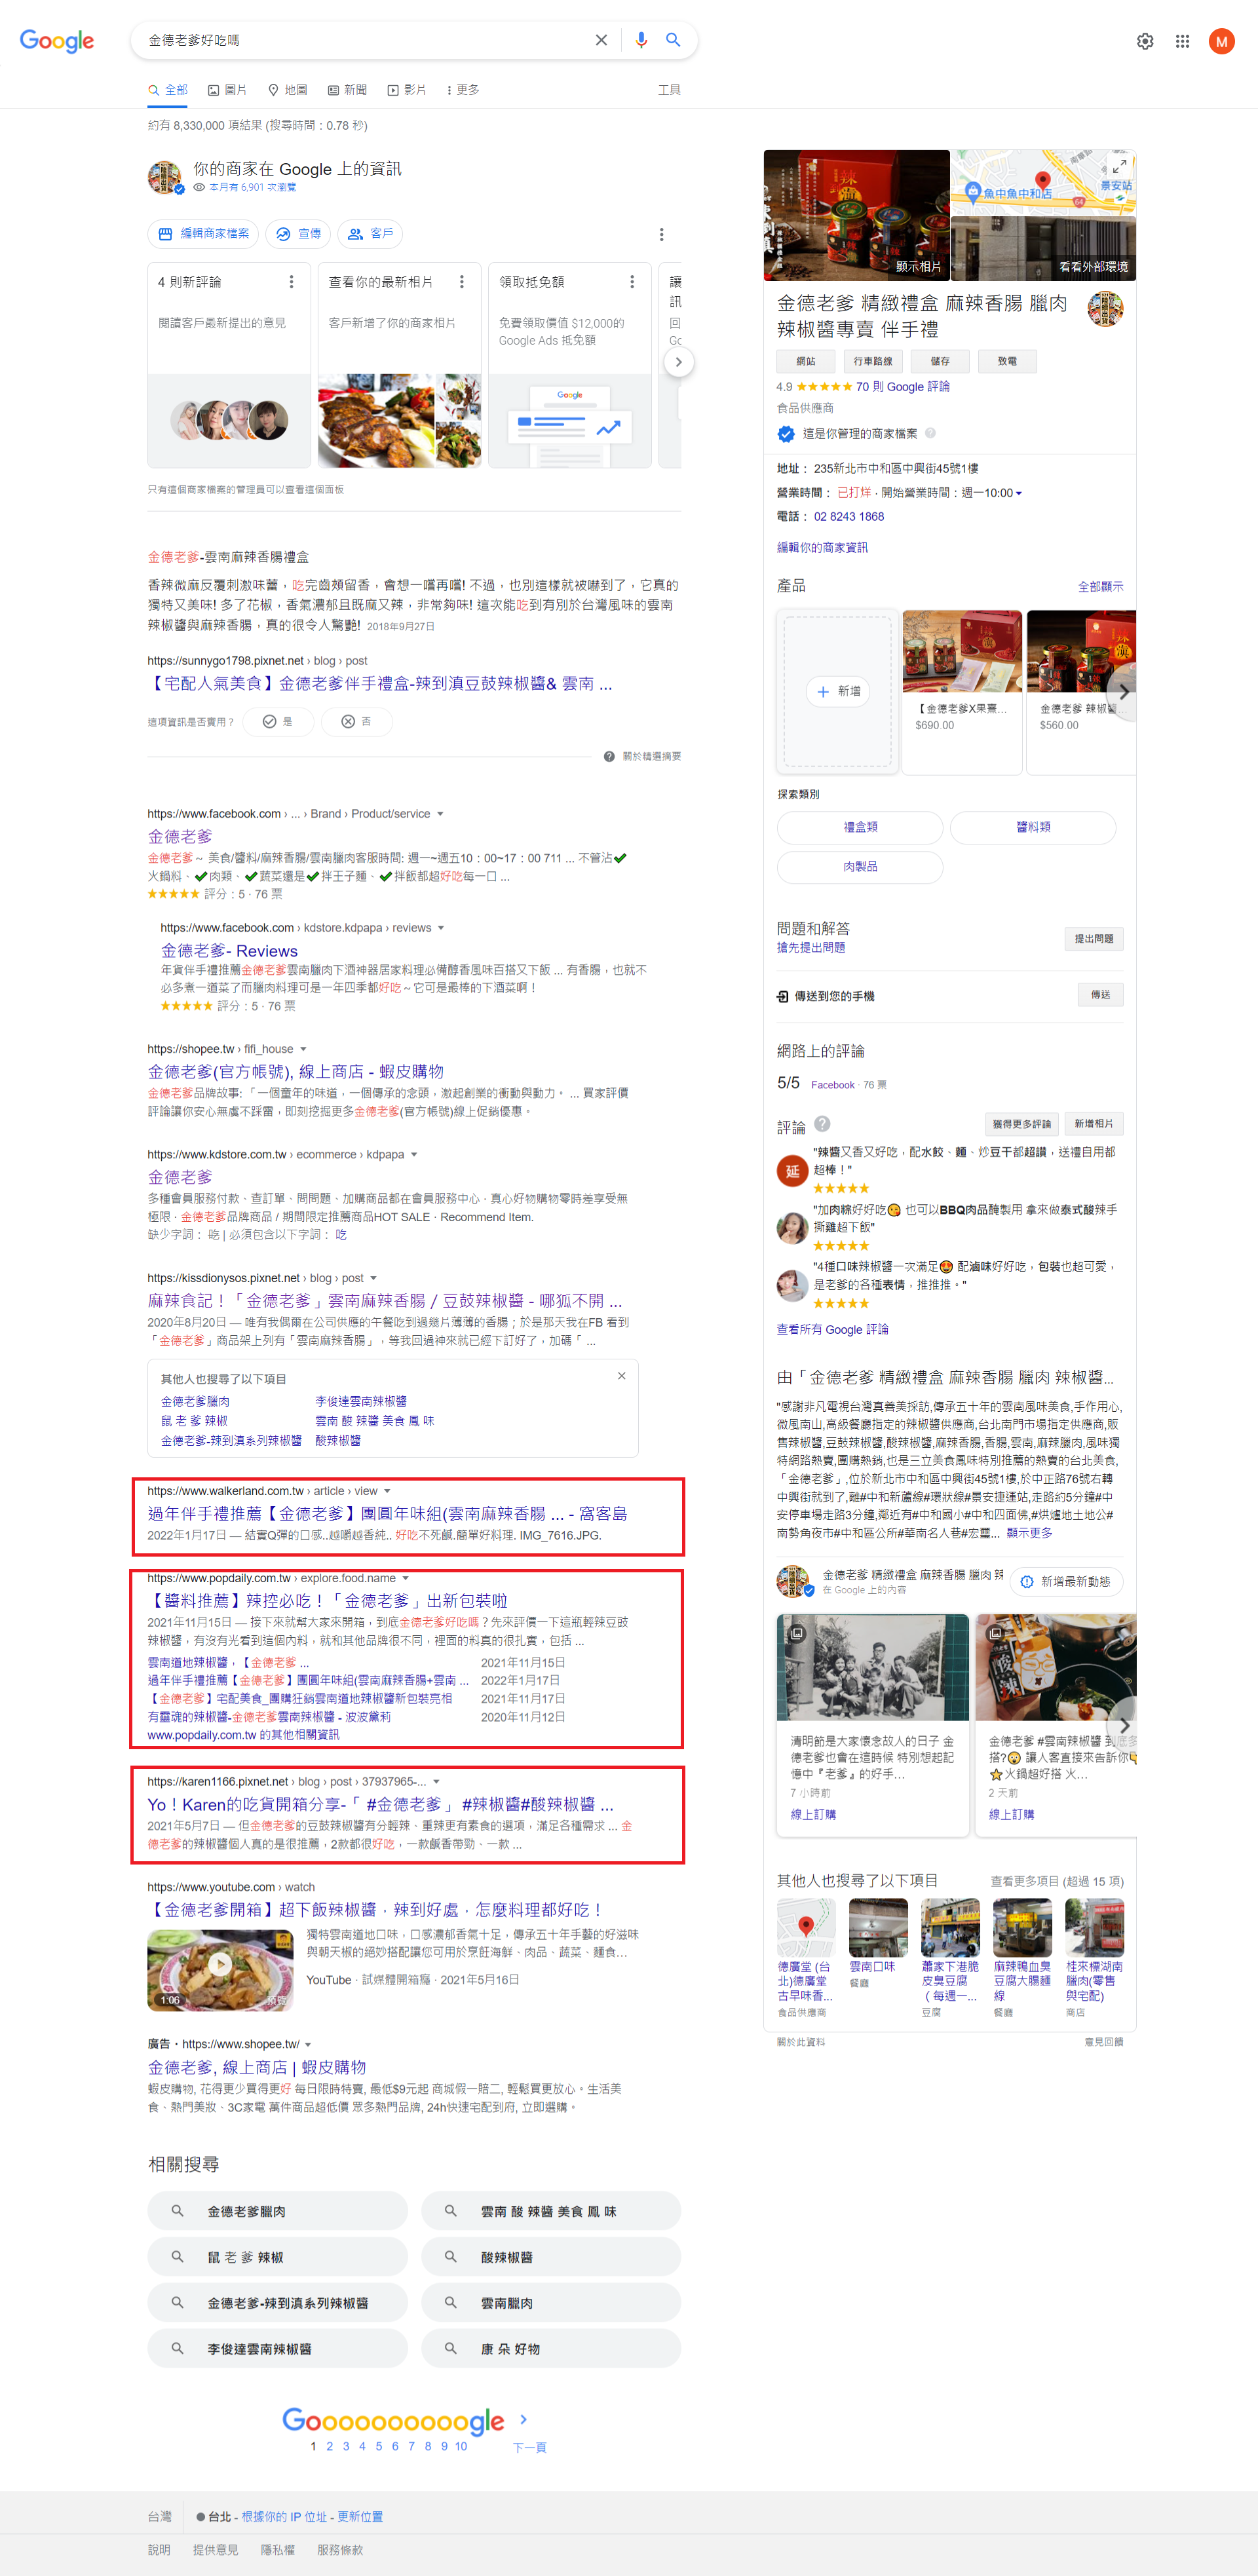
Task: Submit search with magnifying glass icon
Action: tap(673, 40)
